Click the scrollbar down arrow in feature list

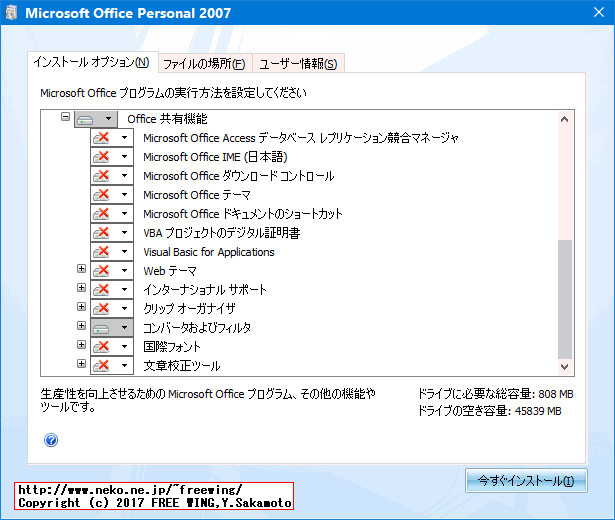pos(564,367)
